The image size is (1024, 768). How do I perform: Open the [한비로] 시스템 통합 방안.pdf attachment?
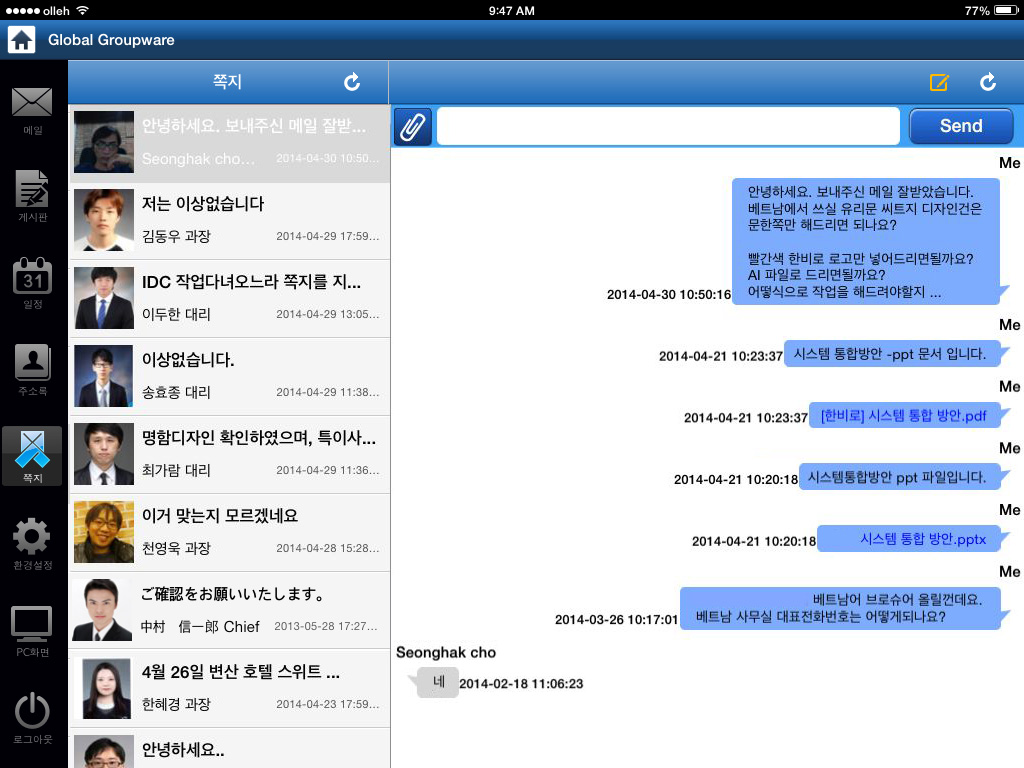coord(903,416)
